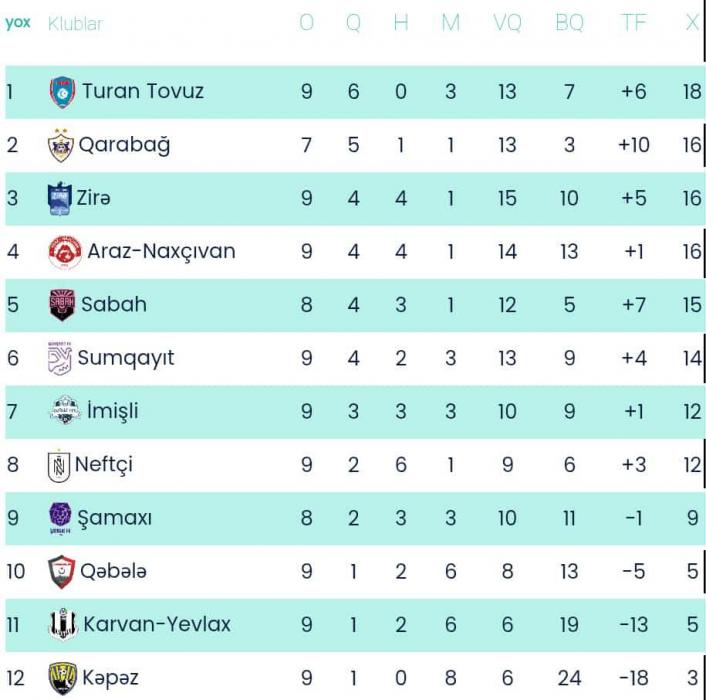Select the Neftçi team name
Screen dimensions: 706x700
click(x=104, y=465)
